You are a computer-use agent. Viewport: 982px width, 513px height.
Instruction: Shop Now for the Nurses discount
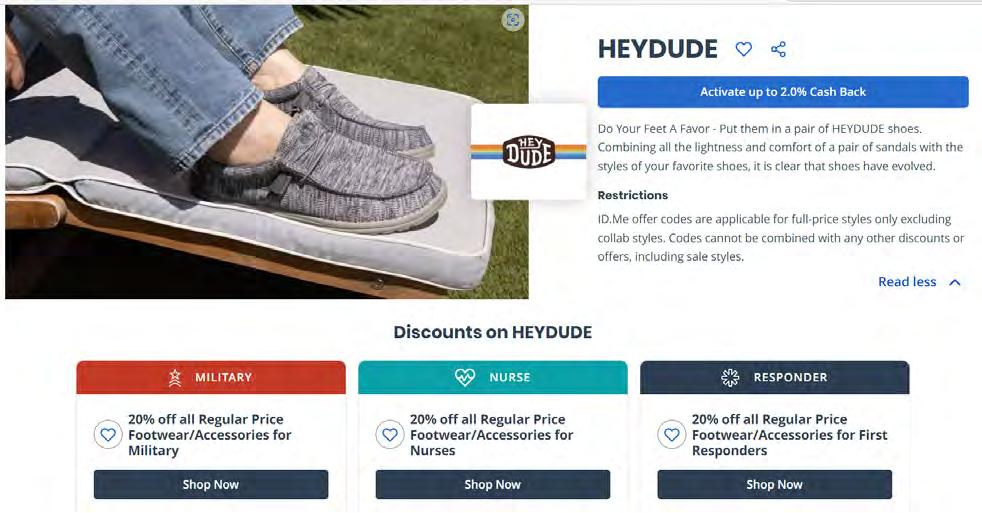click(493, 485)
